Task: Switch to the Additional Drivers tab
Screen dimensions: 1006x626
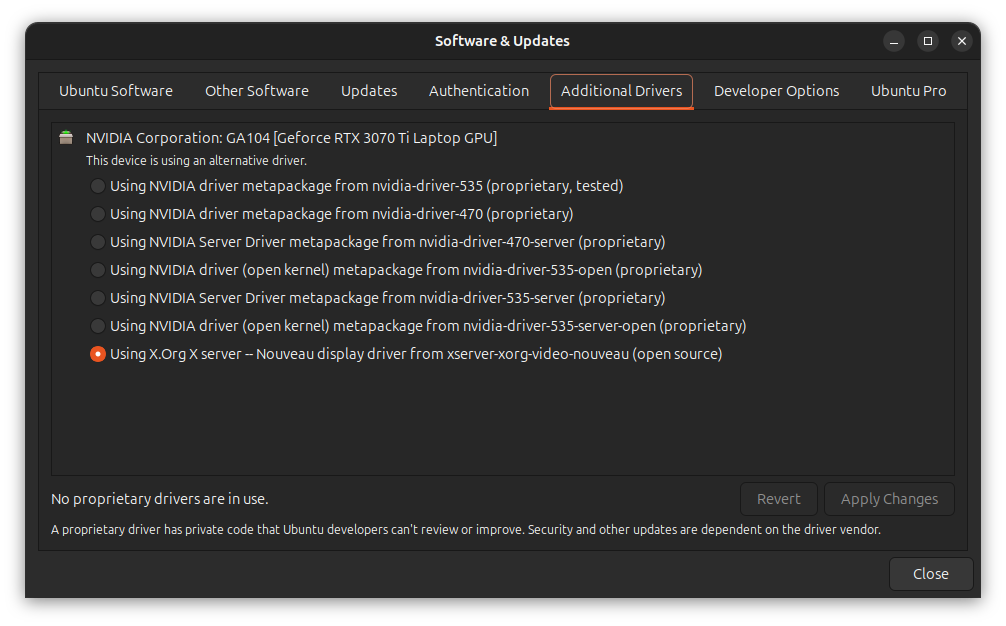Action: click(620, 90)
